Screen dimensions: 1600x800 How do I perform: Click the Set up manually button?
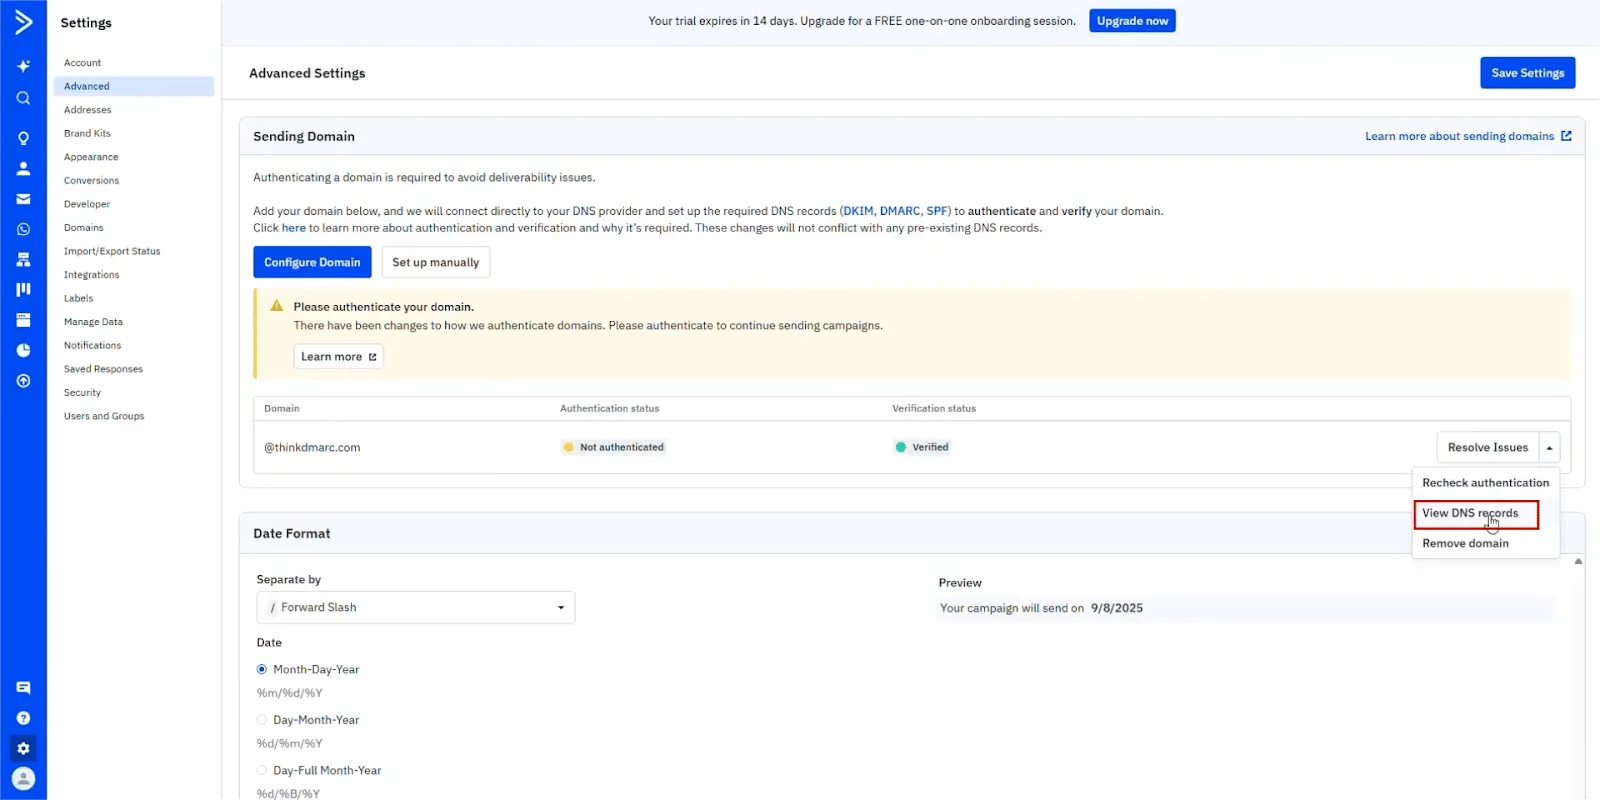click(x=436, y=262)
